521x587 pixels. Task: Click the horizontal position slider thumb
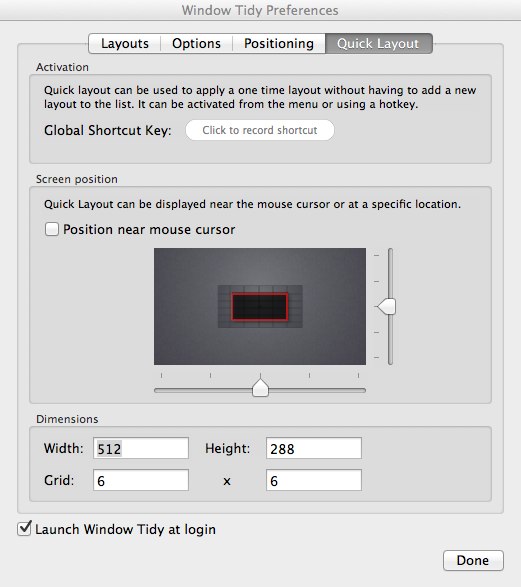click(260, 388)
